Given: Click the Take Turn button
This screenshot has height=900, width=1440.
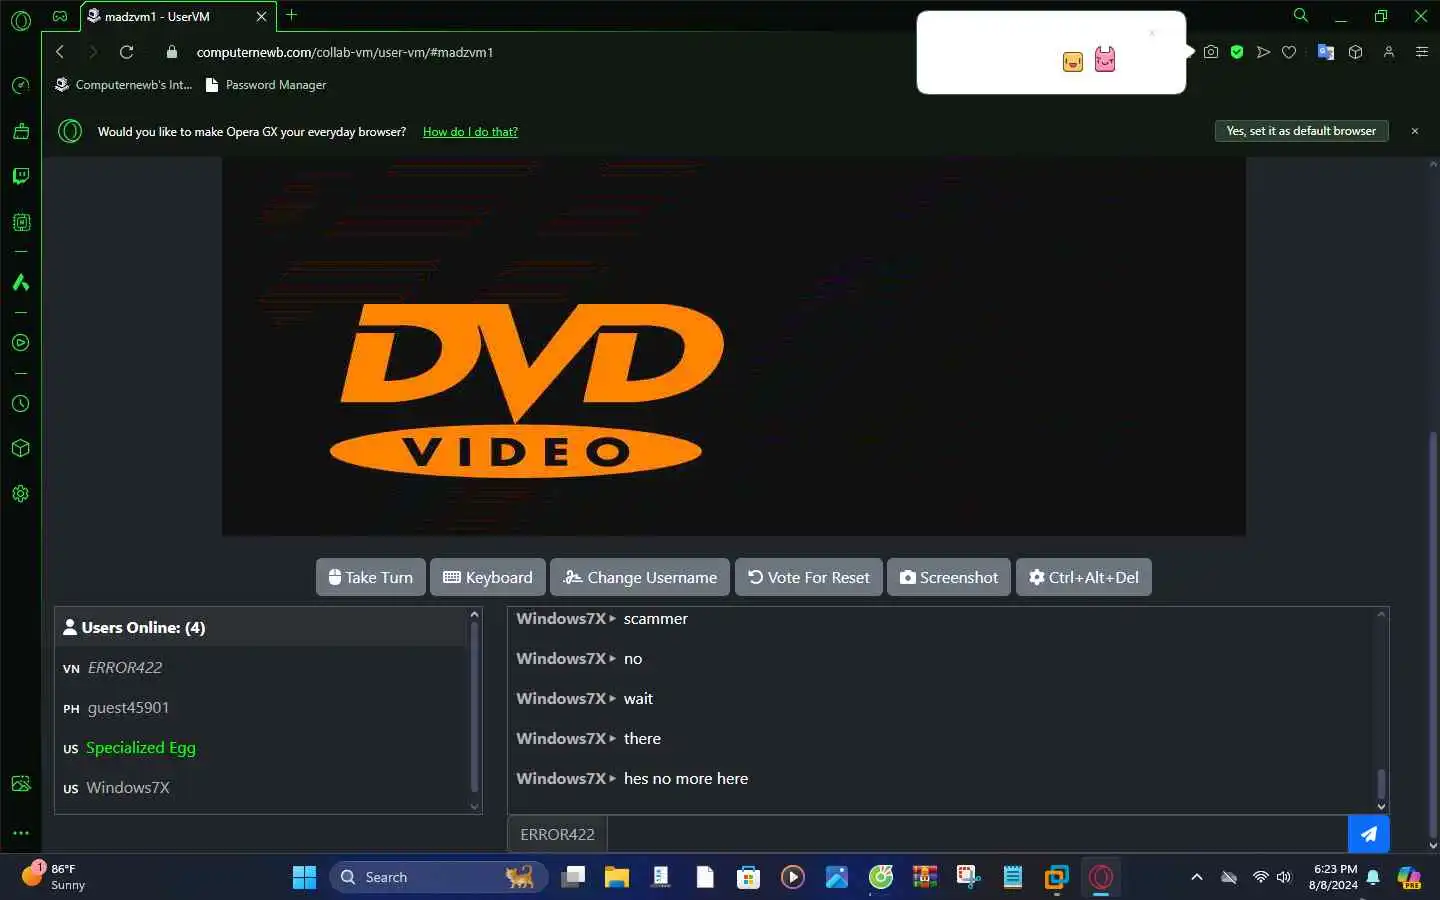Looking at the screenshot, I should click(x=371, y=577).
